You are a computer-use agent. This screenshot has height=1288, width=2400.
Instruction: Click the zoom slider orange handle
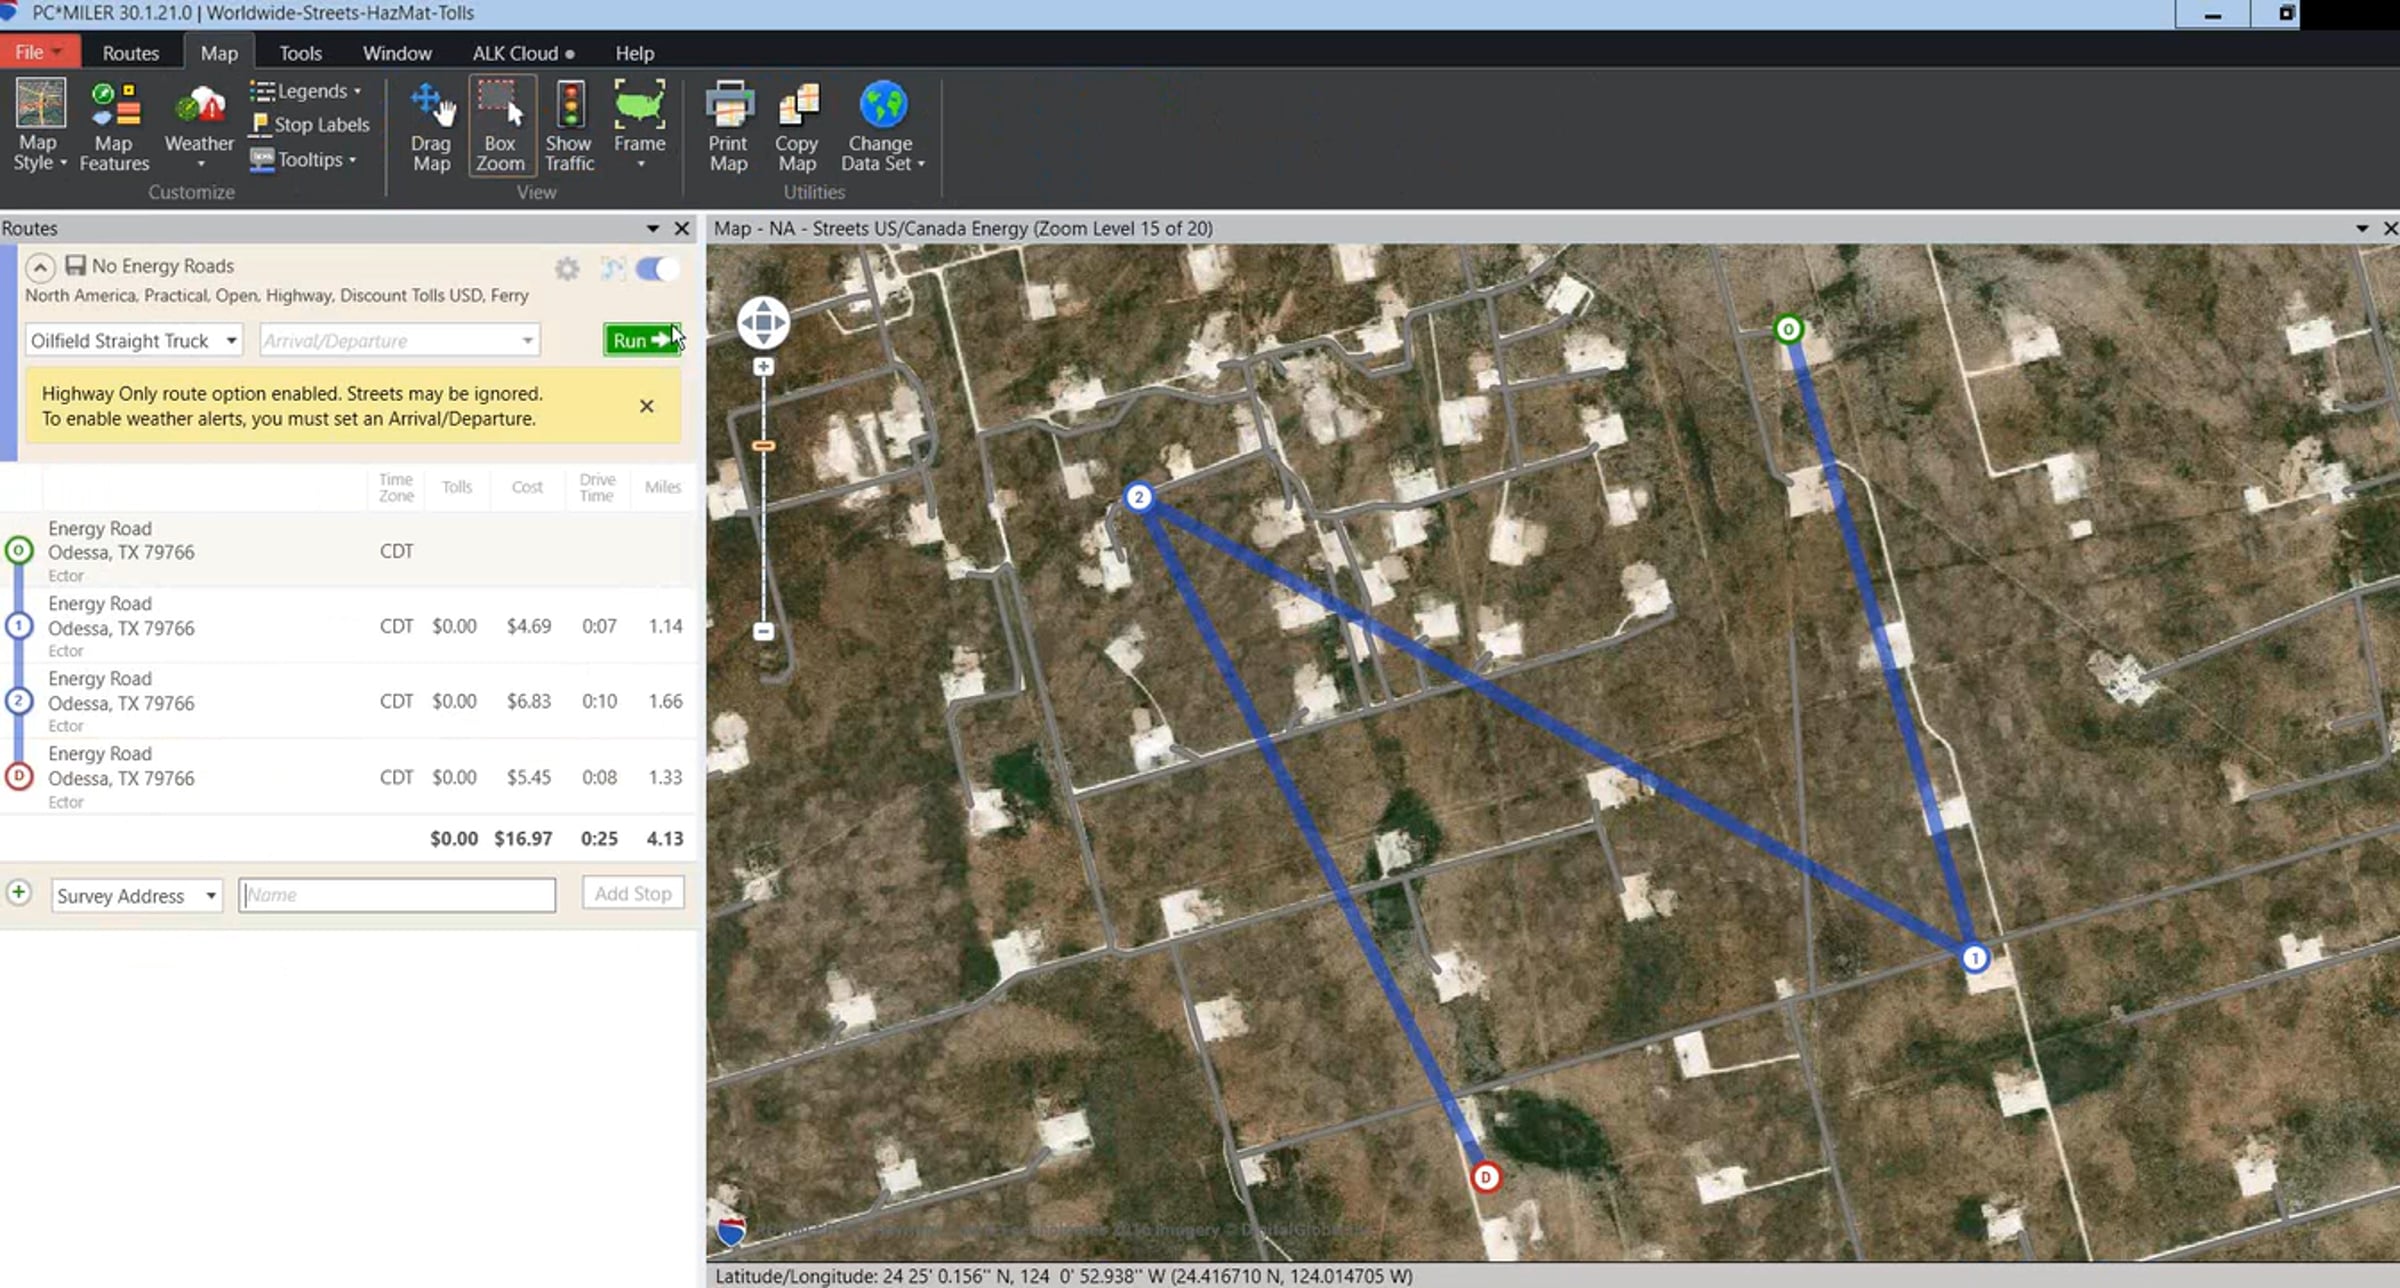click(x=763, y=446)
